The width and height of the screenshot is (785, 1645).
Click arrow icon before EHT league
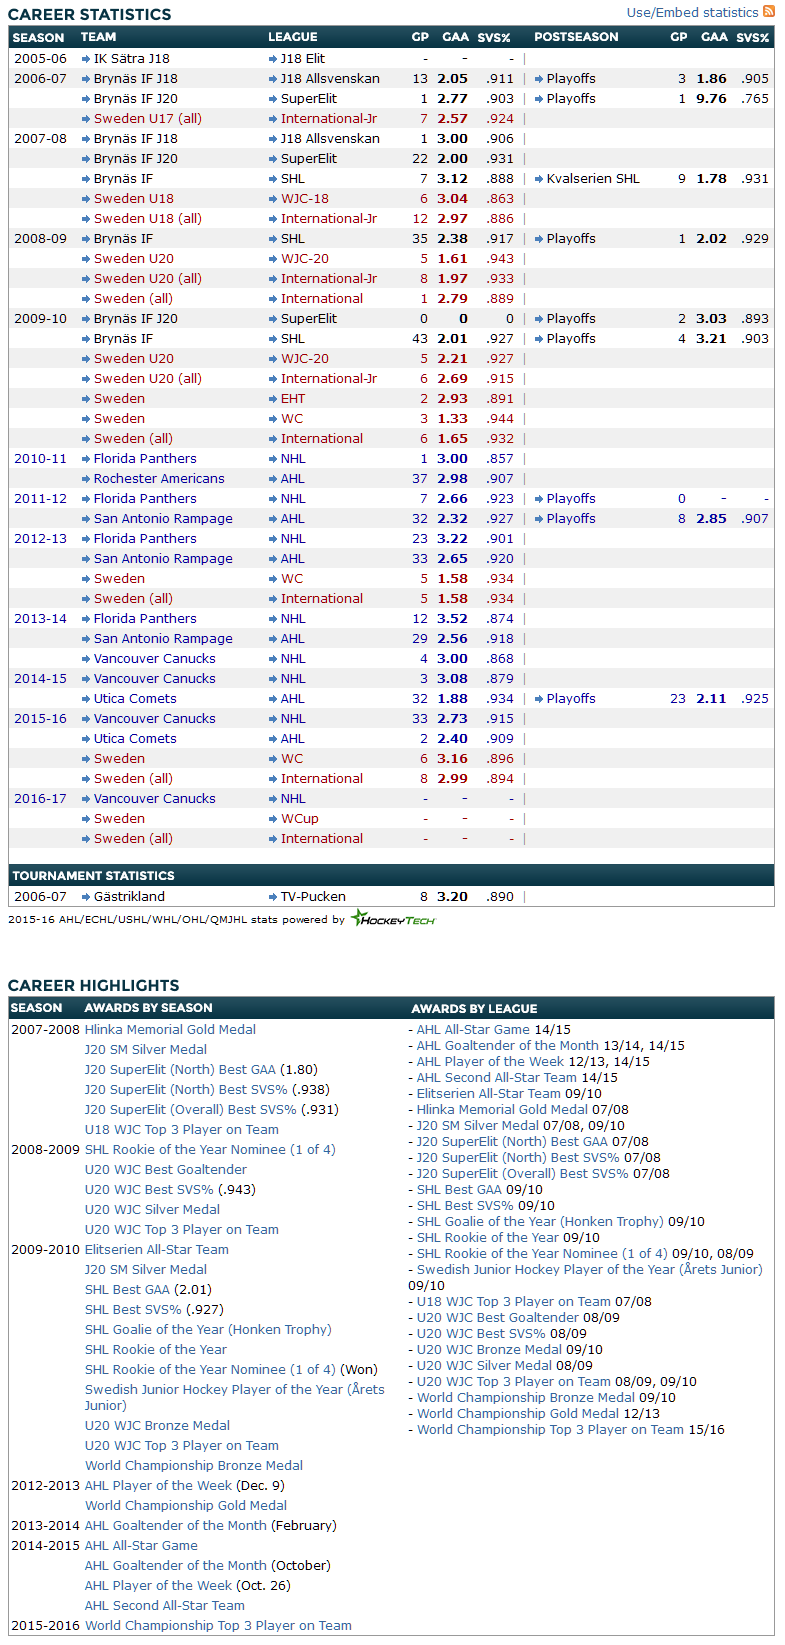click(x=273, y=399)
